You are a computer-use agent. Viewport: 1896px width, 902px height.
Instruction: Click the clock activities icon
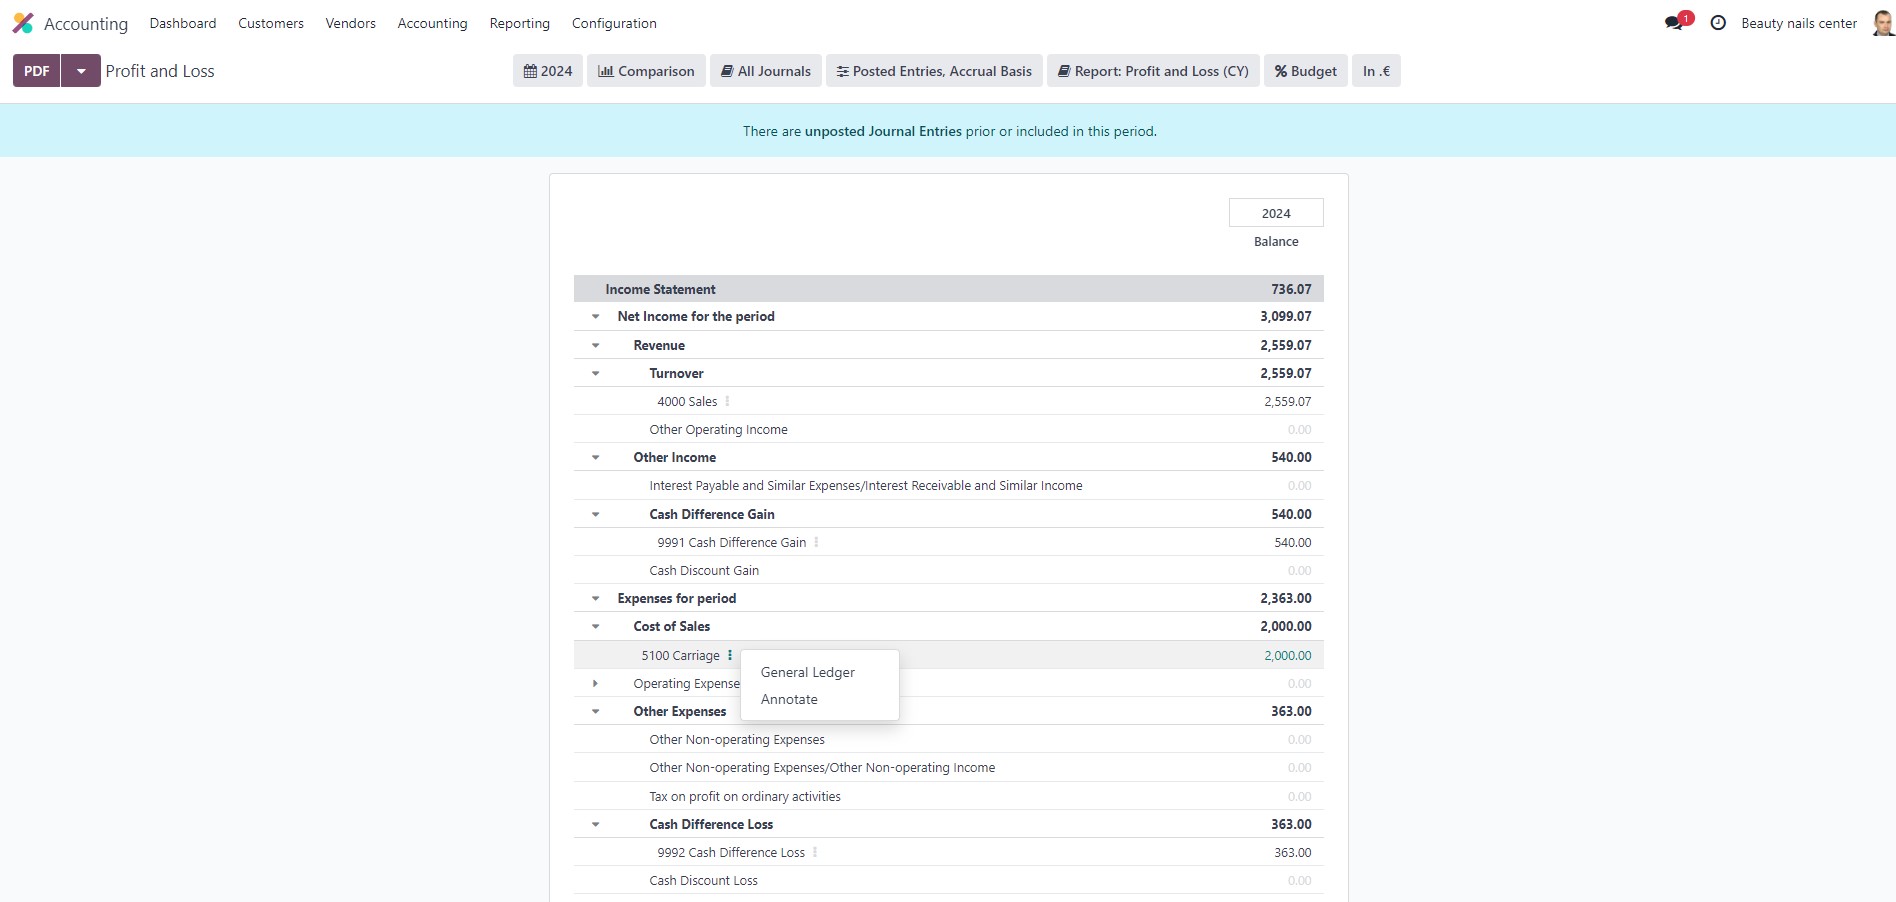tap(1718, 23)
